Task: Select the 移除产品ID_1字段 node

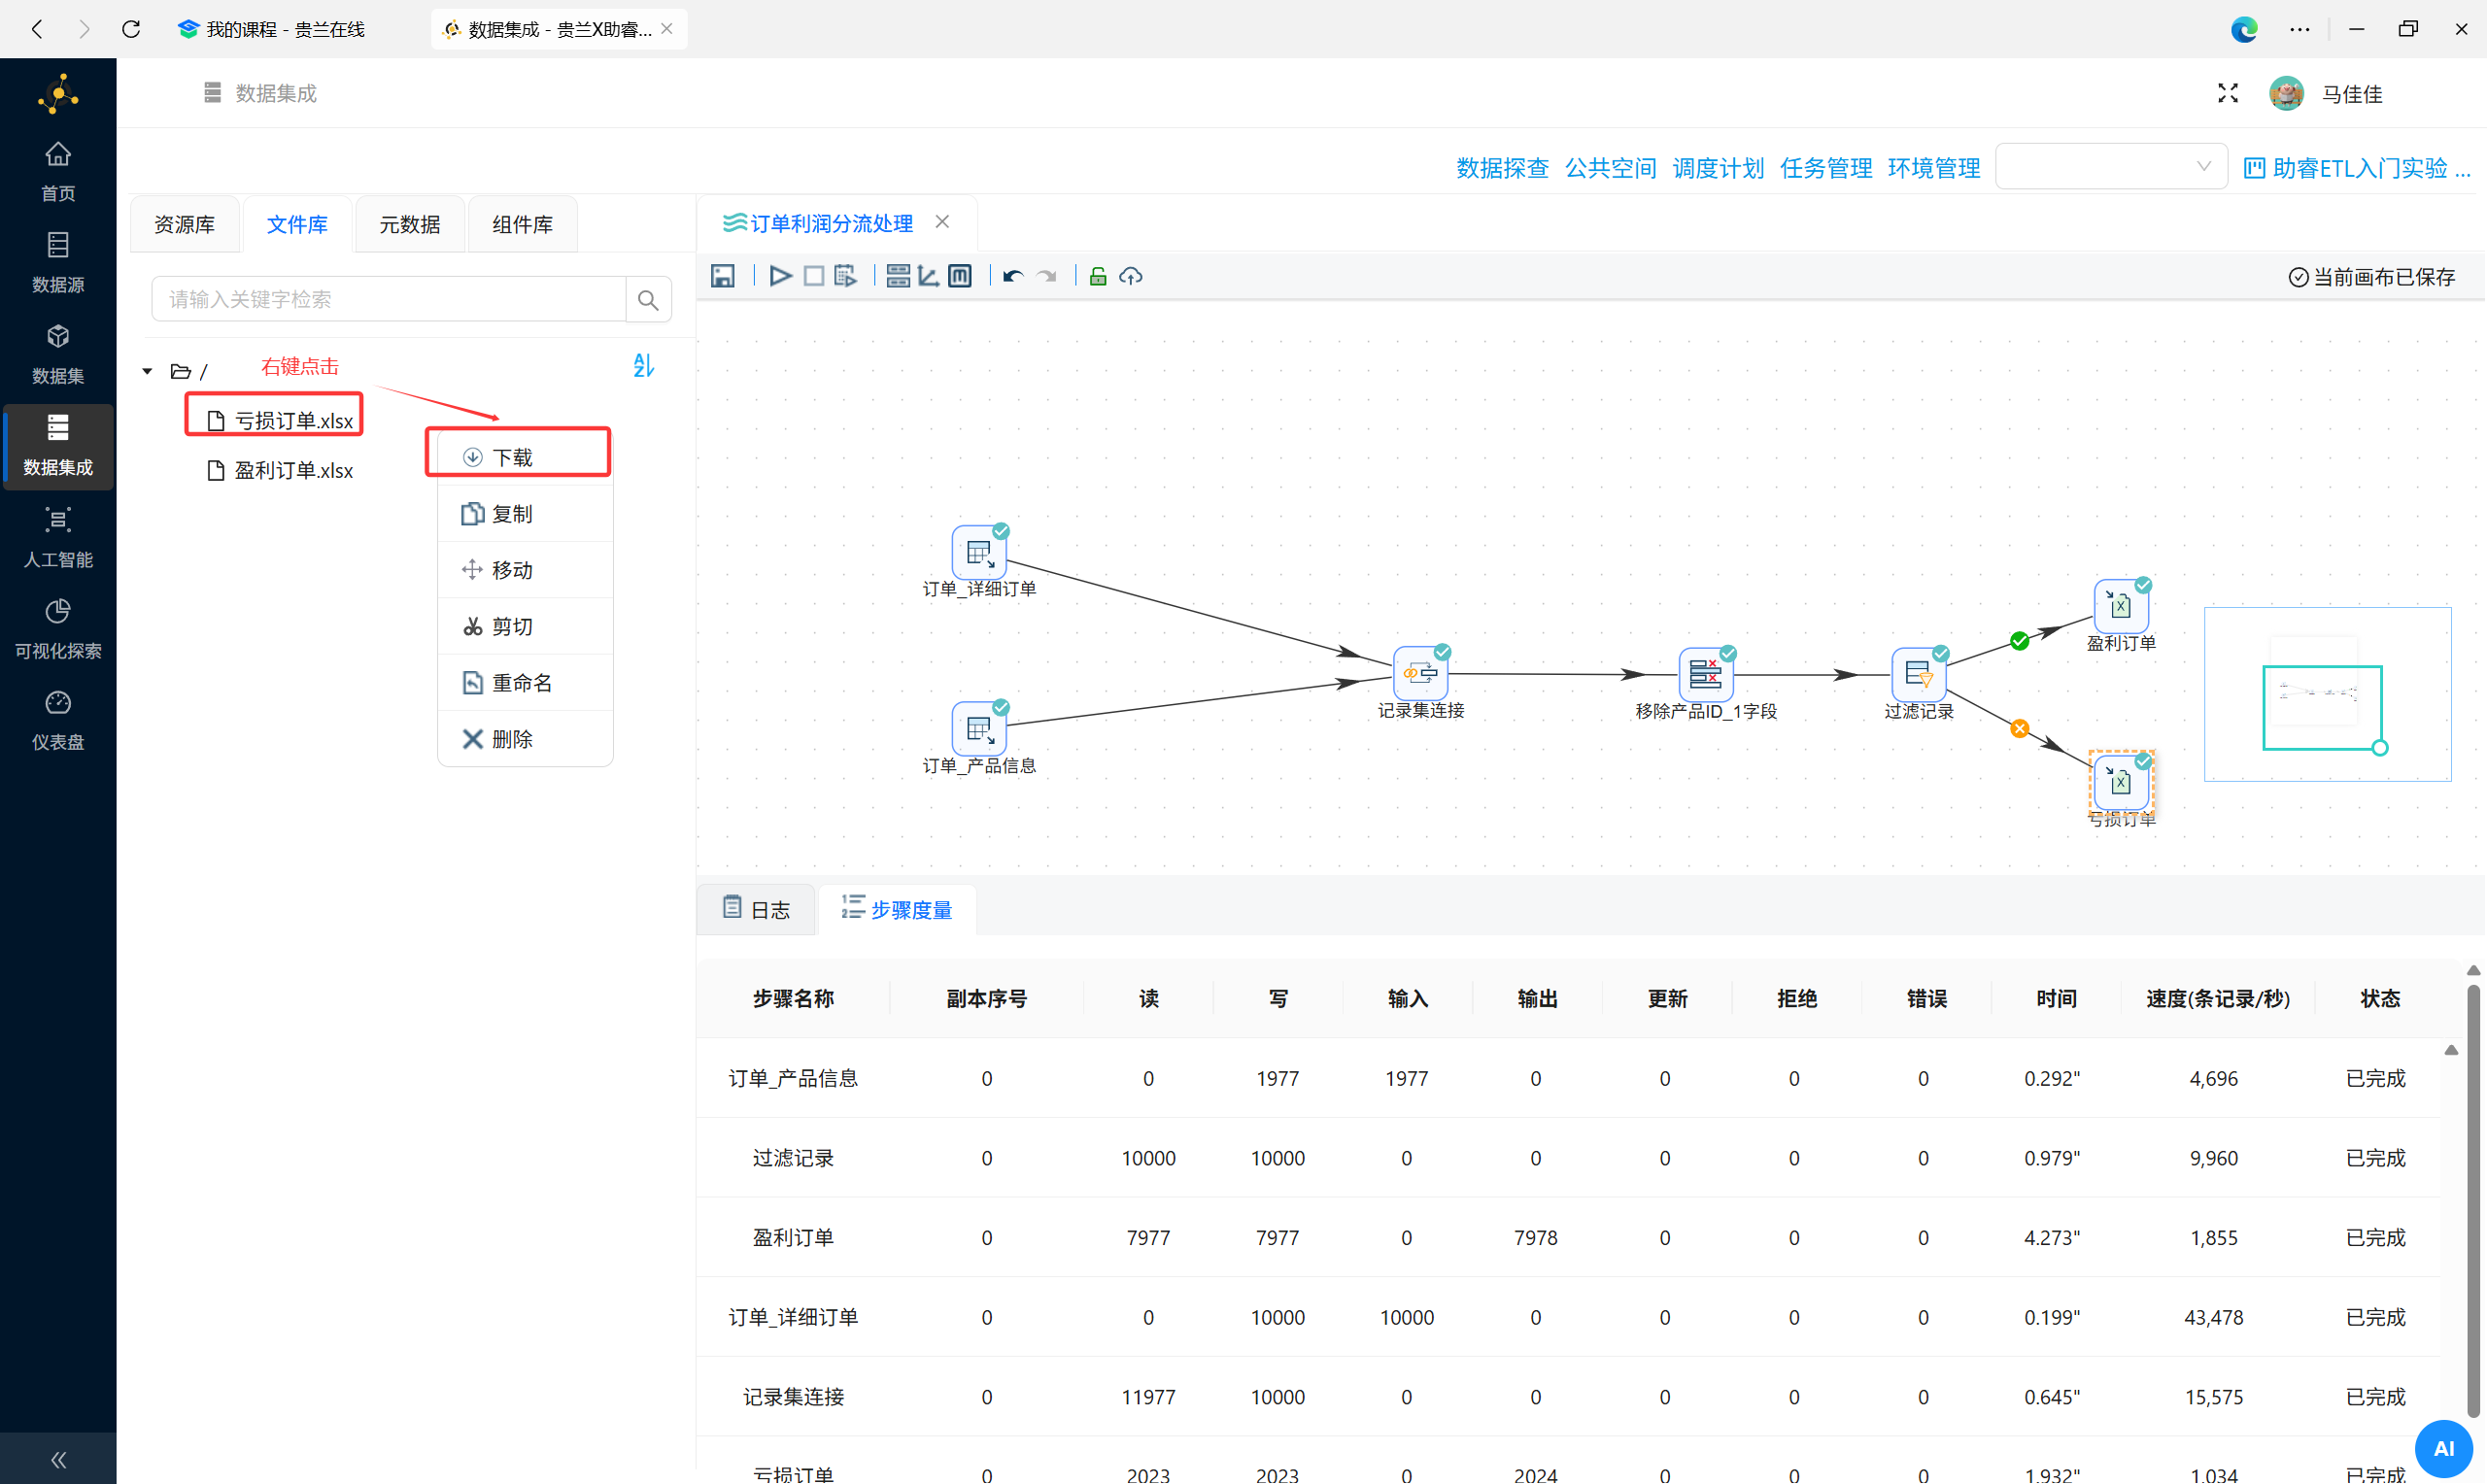Action: (1706, 674)
